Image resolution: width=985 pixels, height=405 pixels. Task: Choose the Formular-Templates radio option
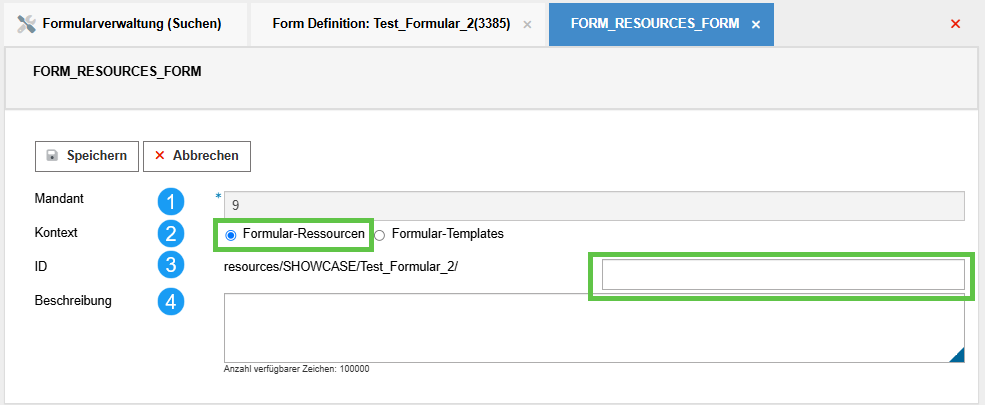380,235
